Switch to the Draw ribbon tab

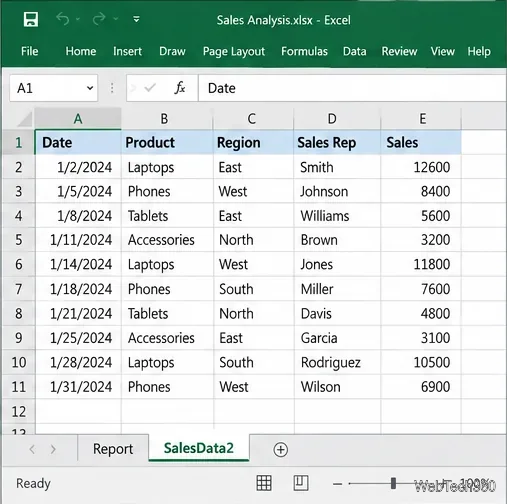172,51
